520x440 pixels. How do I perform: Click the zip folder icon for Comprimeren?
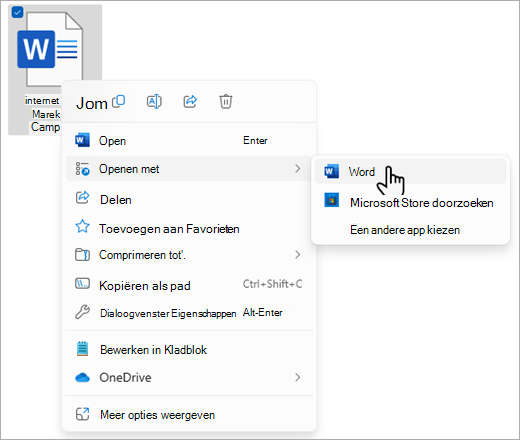tap(82, 255)
